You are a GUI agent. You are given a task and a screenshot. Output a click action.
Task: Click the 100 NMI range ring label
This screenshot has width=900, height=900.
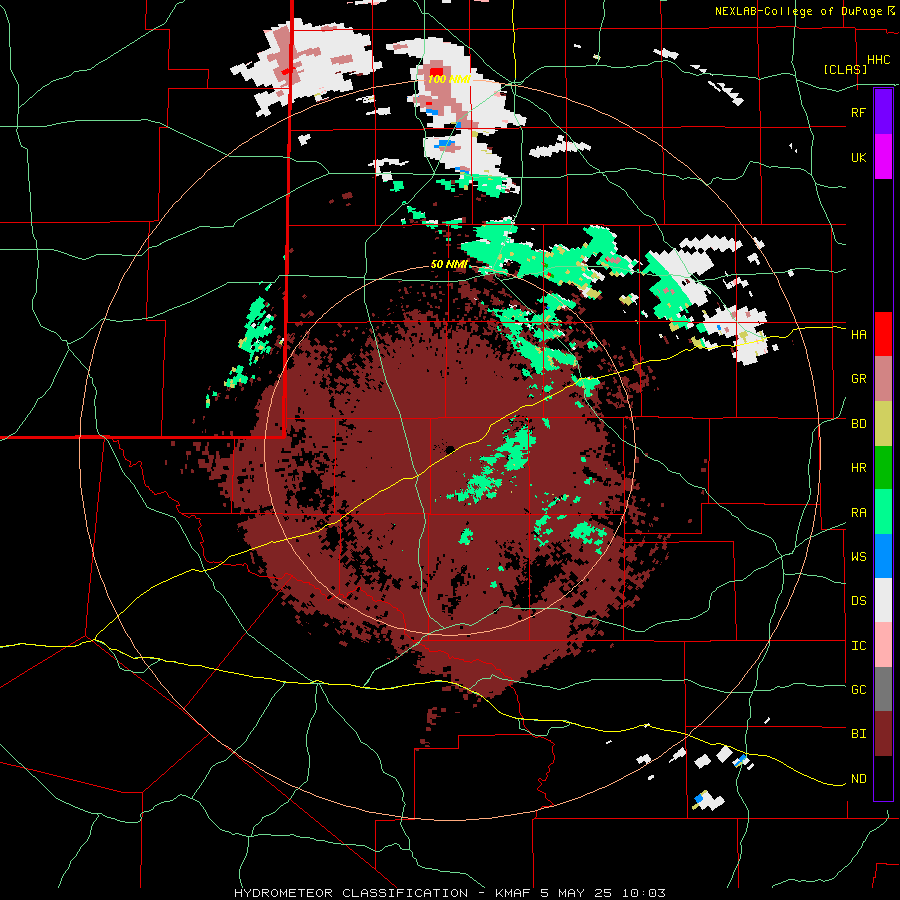click(x=449, y=79)
